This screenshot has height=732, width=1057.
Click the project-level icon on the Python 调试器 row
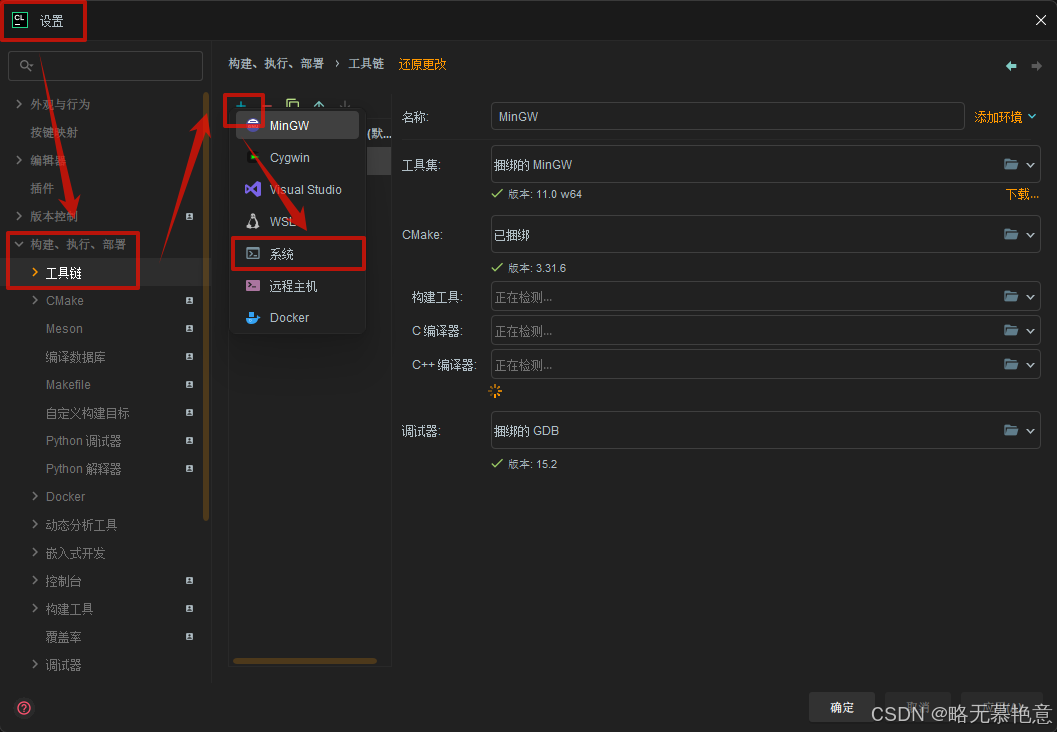coord(189,440)
